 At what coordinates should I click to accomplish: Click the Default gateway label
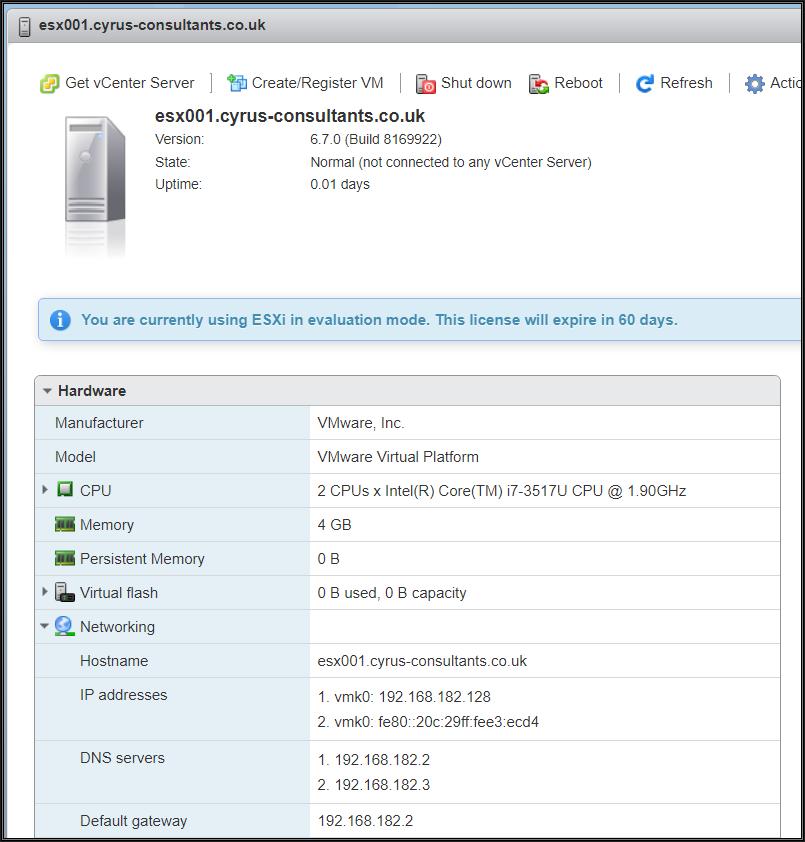(x=133, y=821)
